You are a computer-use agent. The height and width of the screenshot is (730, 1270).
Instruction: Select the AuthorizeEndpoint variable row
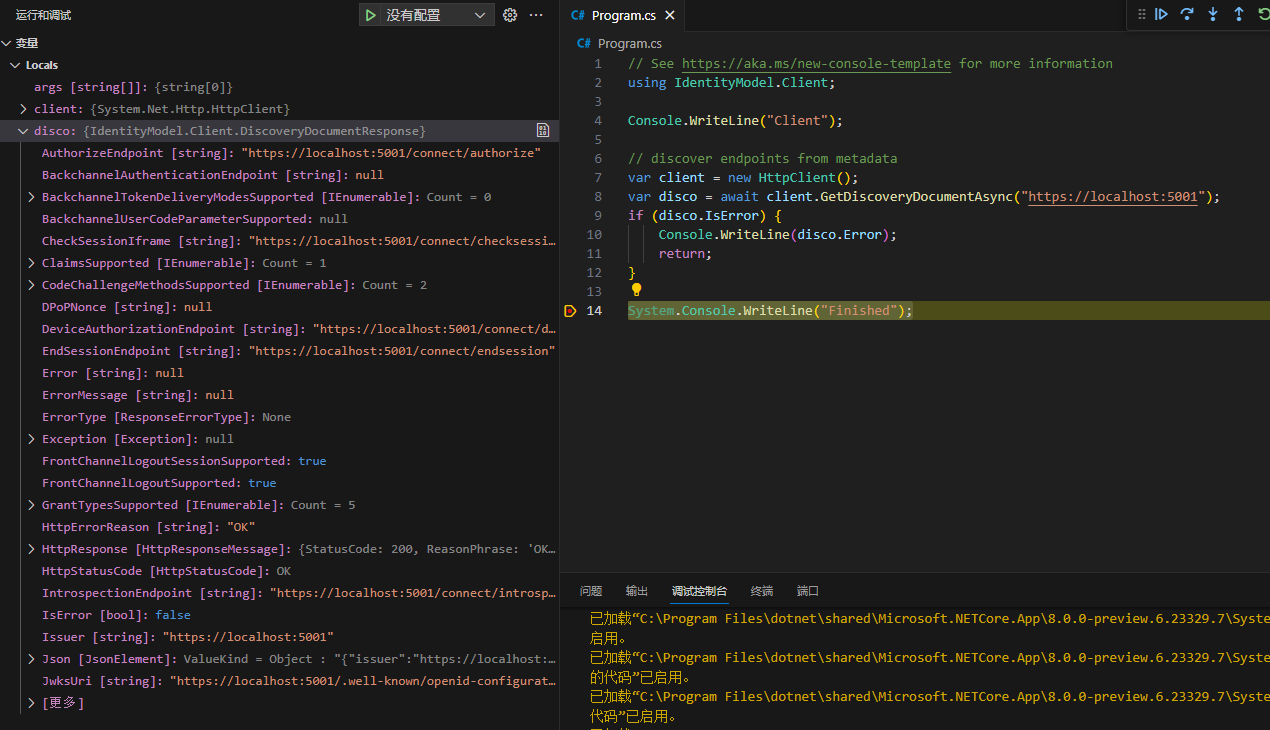click(x=279, y=153)
